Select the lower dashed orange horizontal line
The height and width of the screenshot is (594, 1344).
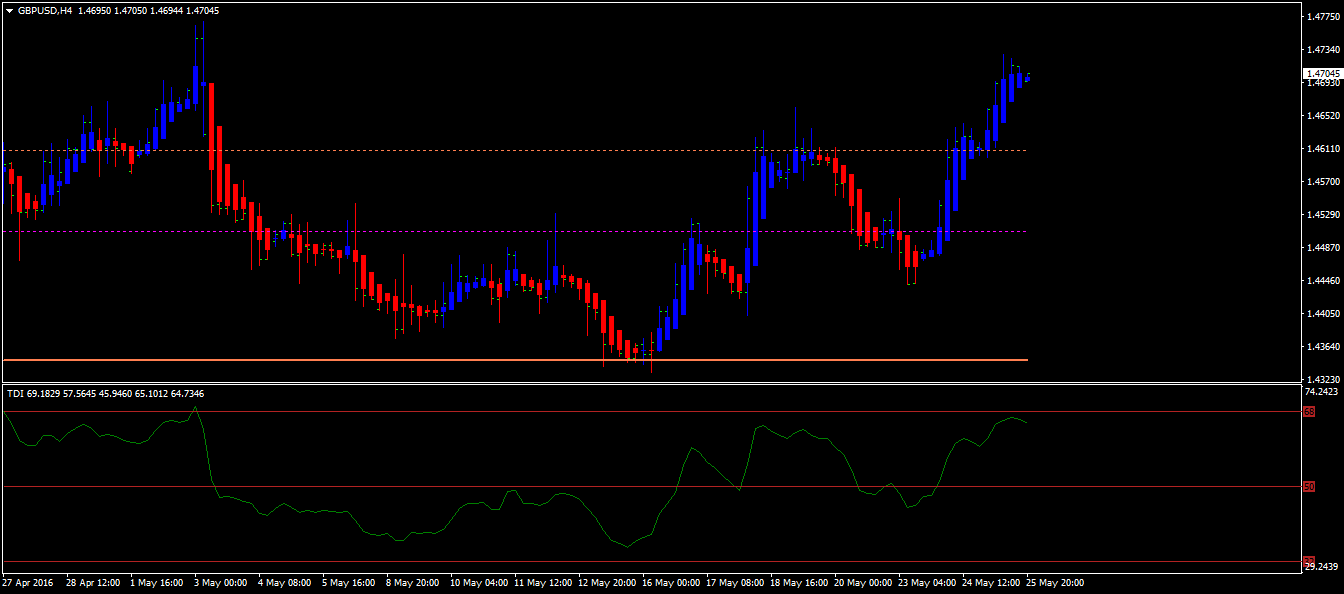pyautogui.click(x=515, y=231)
